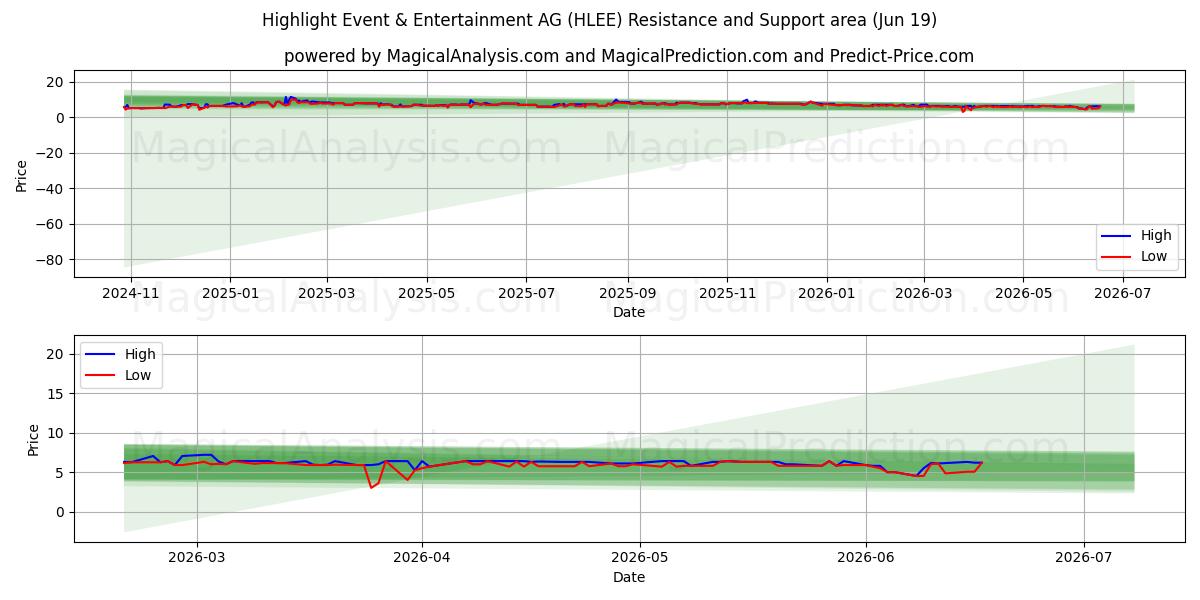Click the '2026-06' tick label in bottom chart
The width and height of the screenshot is (1200, 600).
(865, 559)
